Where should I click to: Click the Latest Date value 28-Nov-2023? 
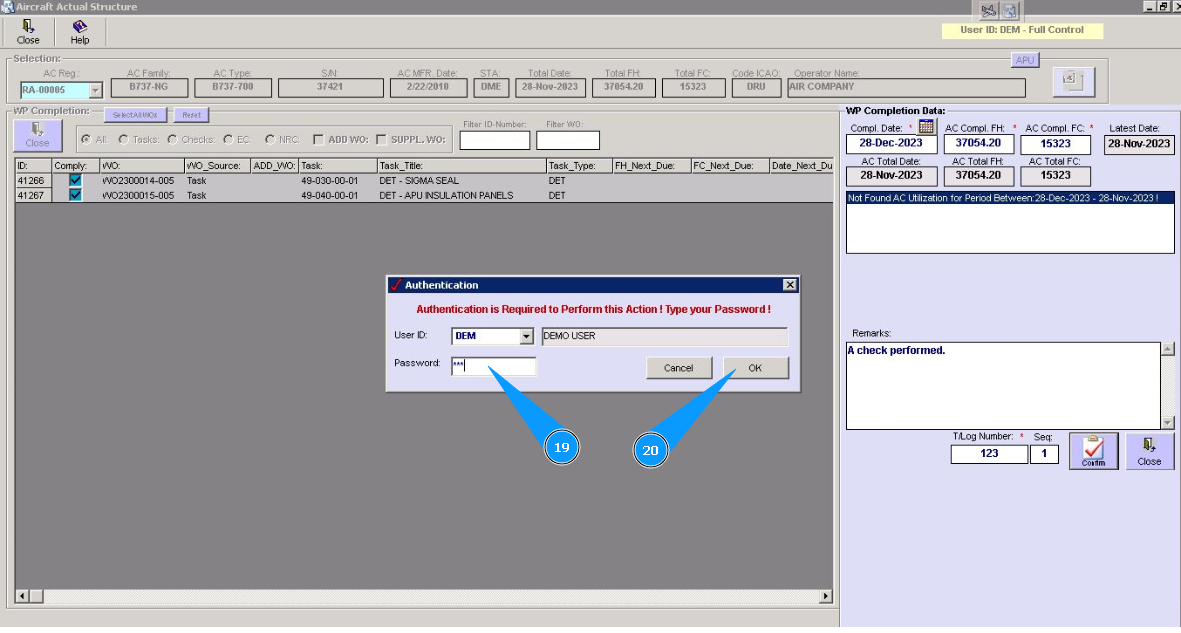[1139, 144]
